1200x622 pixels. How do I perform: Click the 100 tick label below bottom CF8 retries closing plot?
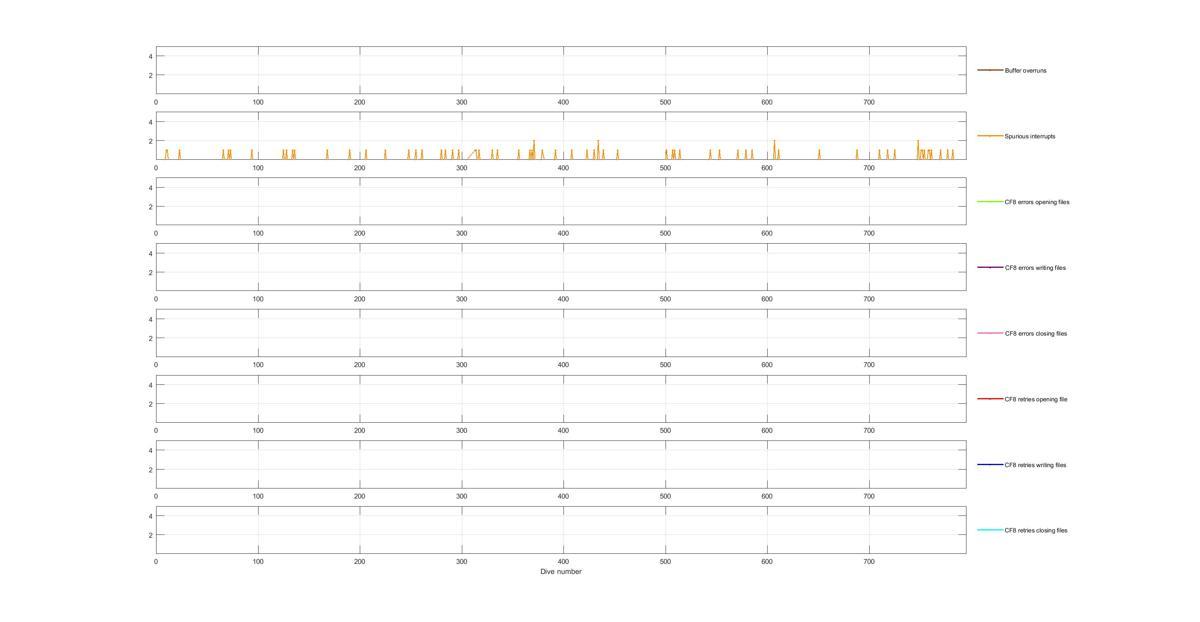coord(258,562)
